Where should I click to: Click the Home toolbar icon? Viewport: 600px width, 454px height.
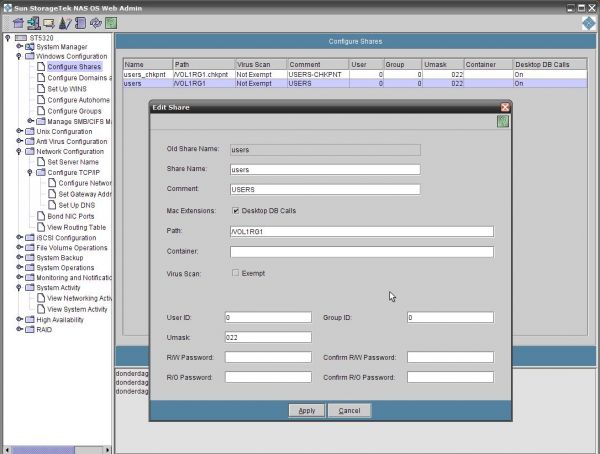[x=18, y=23]
